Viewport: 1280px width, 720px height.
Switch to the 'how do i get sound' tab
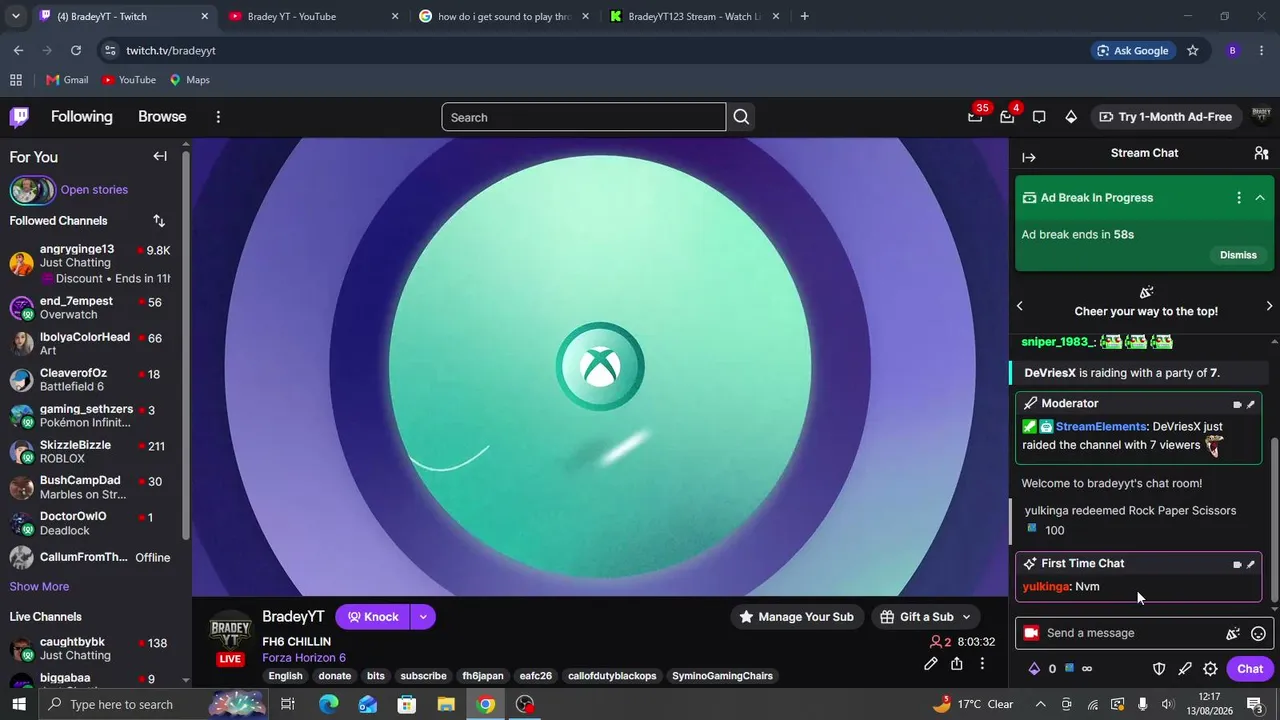[504, 16]
